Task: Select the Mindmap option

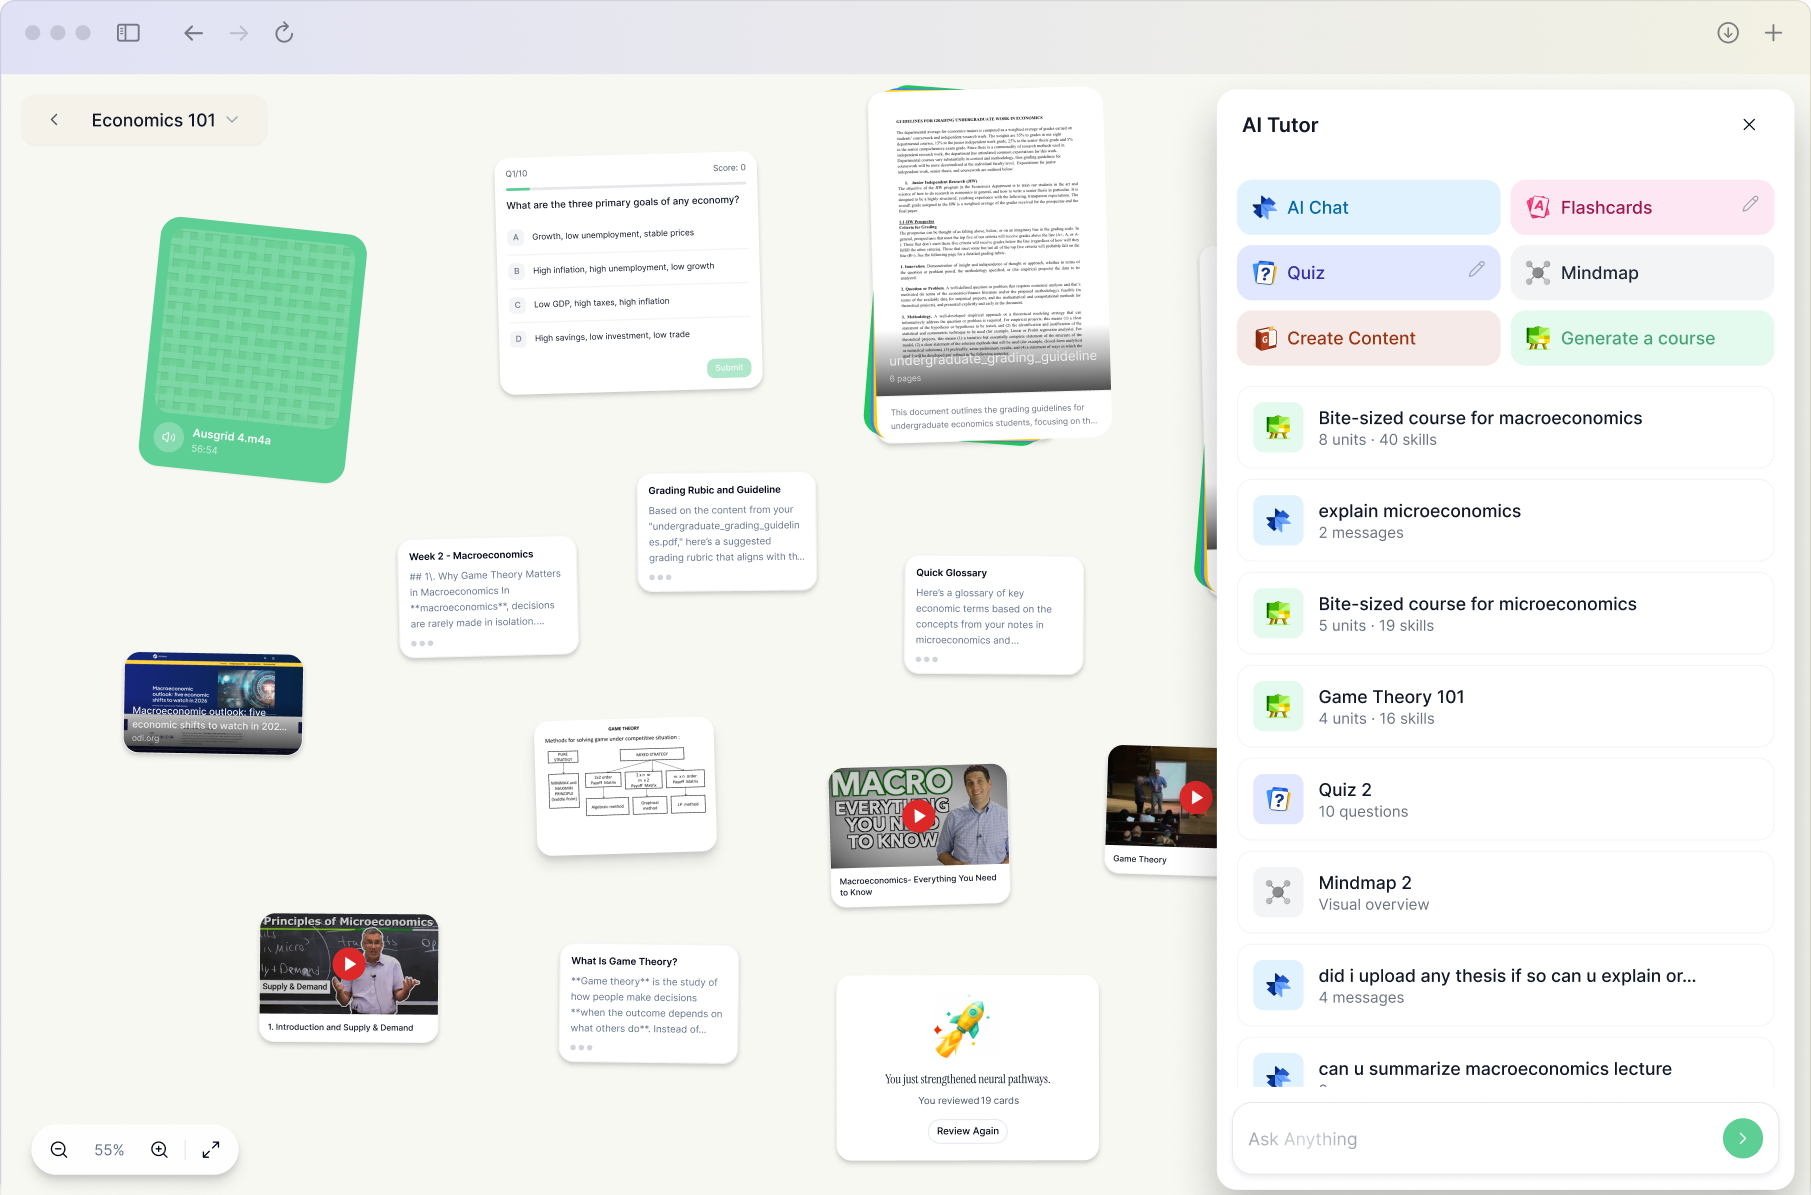Action: pyautogui.click(x=1641, y=273)
